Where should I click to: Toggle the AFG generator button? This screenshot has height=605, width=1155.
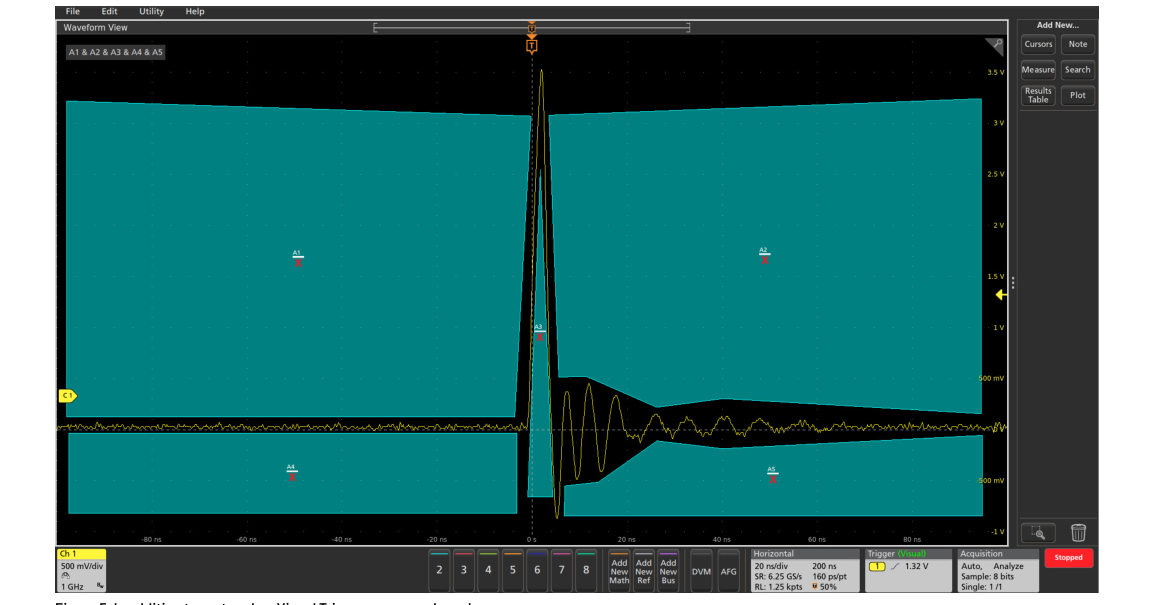tap(729, 570)
